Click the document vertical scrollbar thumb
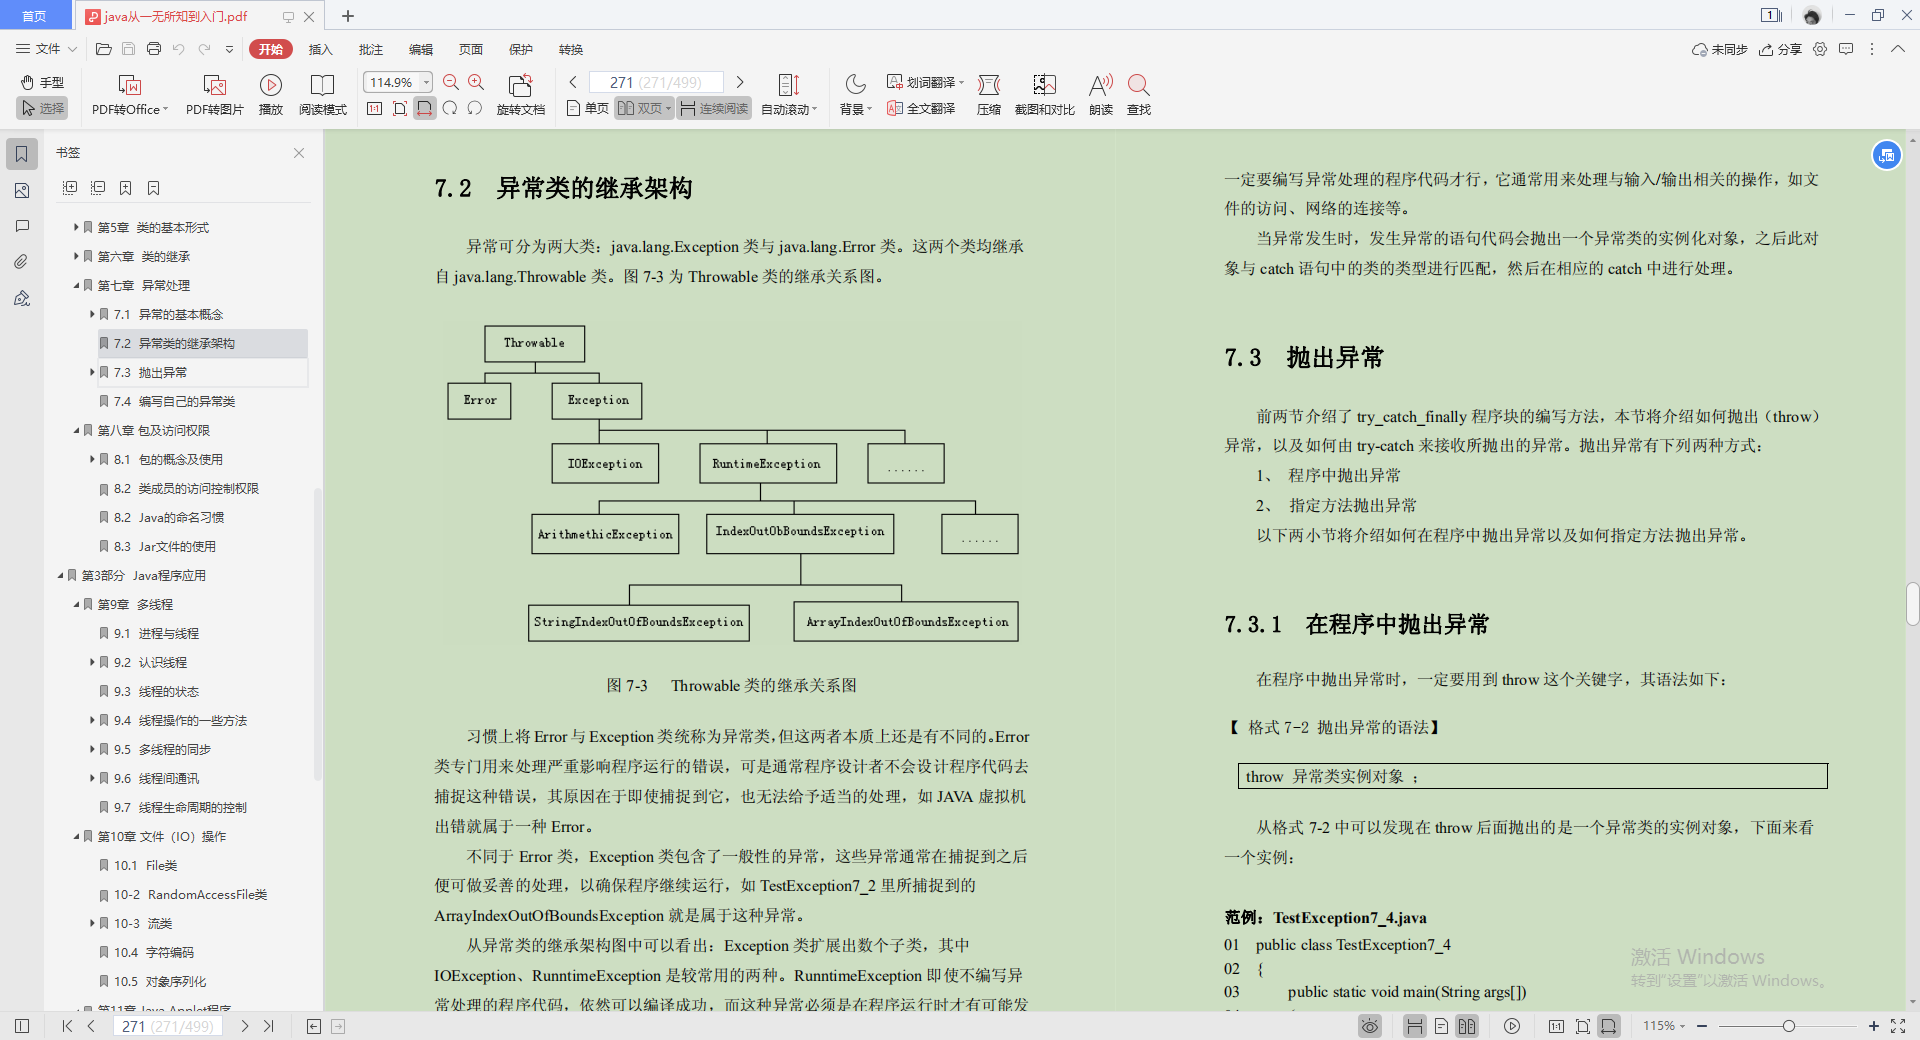The image size is (1920, 1040). 1912,604
